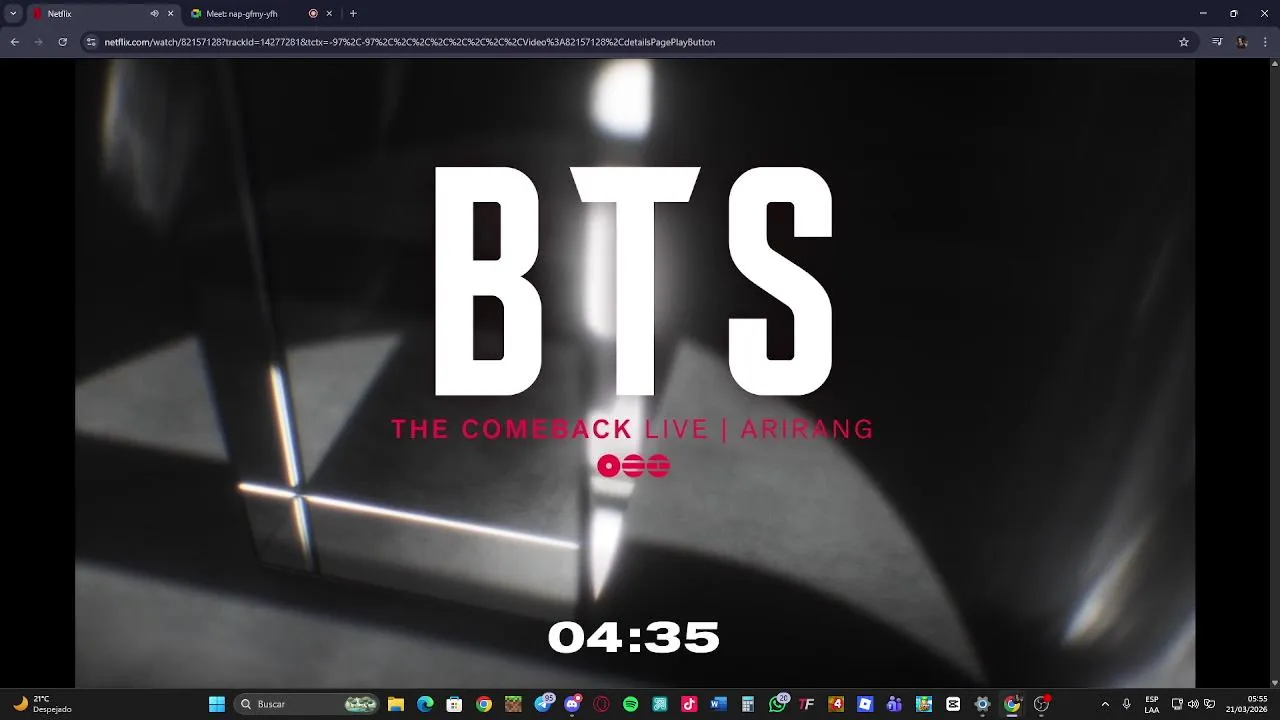The width and height of the screenshot is (1280, 720).
Task: Open File Explorer from the taskbar
Action: coord(396,704)
